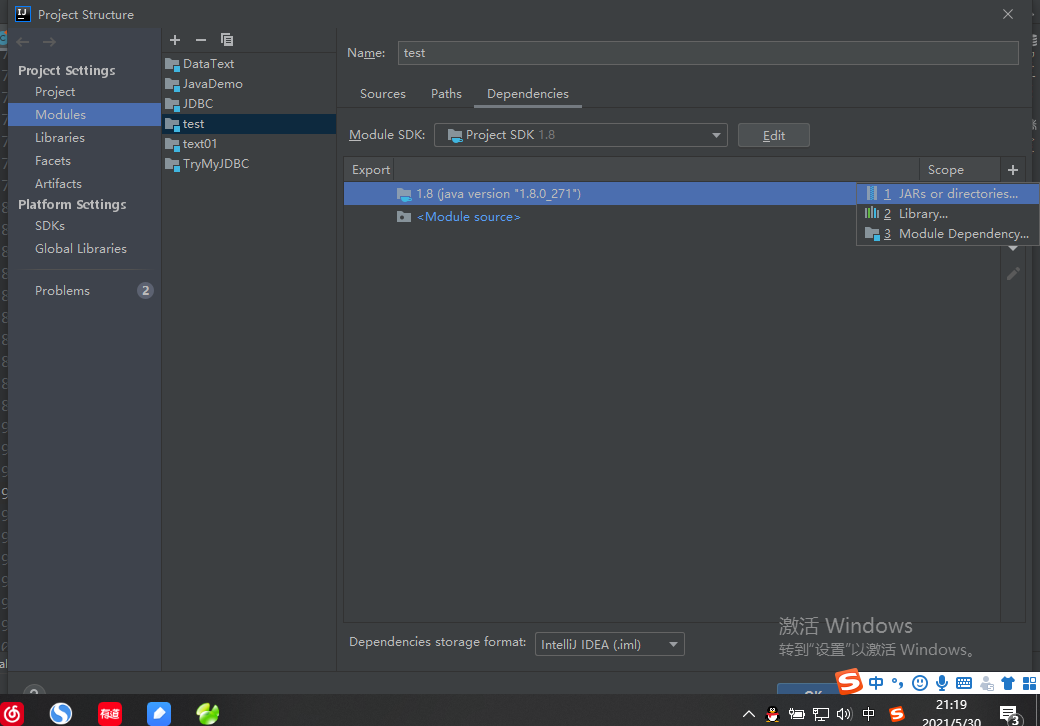
Task: Toggle Chinese mode on Sogou floating toolbar
Action: [x=876, y=683]
